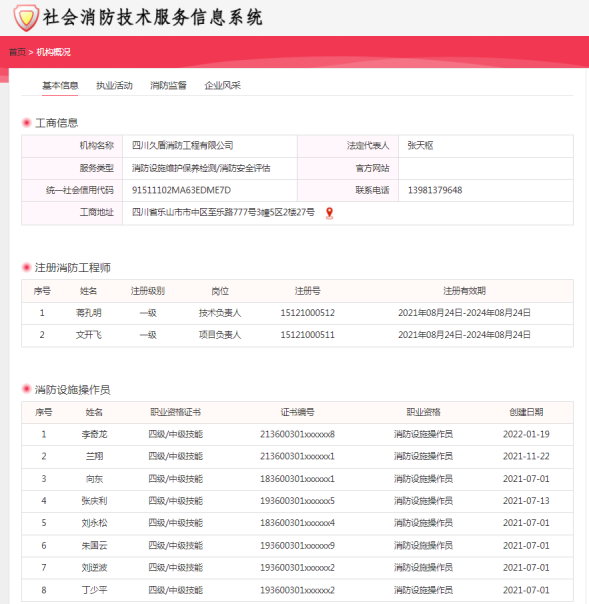The width and height of the screenshot is (589, 604).
Task: Click engineer name 文开飞
Action: (x=89, y=335)
